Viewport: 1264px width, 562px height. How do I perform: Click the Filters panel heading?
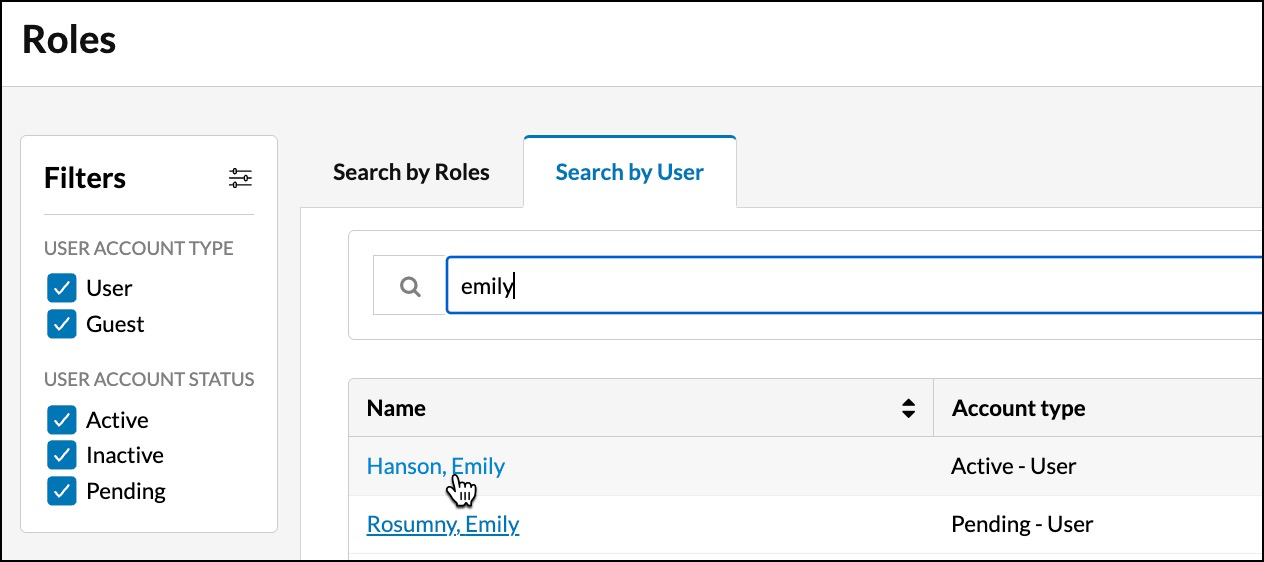tap(85, 178)
